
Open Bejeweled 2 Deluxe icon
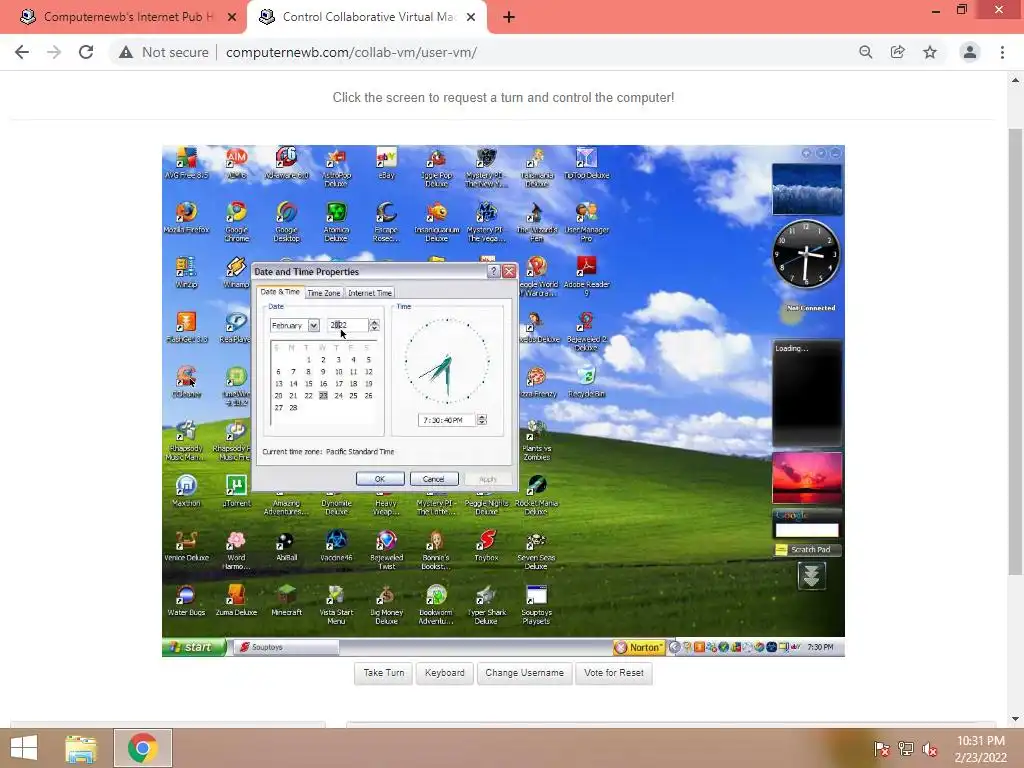tap(586, 331)
